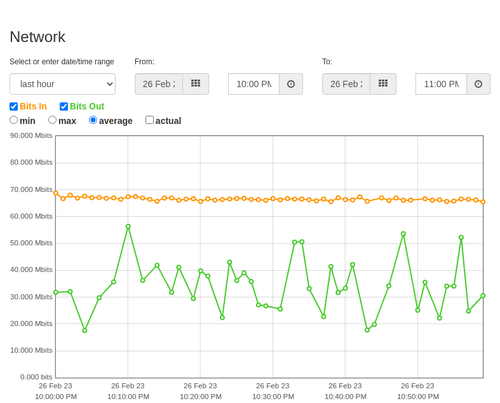Image resolution: width=500 pixels, height=403 pixels.
Task: Click the green Bits Out peak point at 10:10 PM
Action: pyautogui.click(x=128, y=226)
